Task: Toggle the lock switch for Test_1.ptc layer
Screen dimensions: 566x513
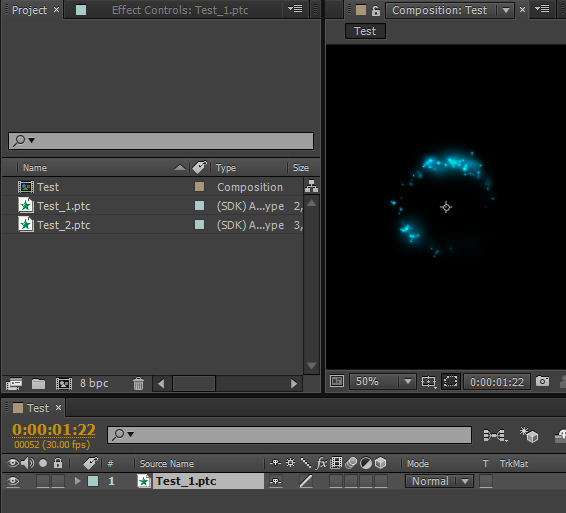Action: click(x=58, y=481)
